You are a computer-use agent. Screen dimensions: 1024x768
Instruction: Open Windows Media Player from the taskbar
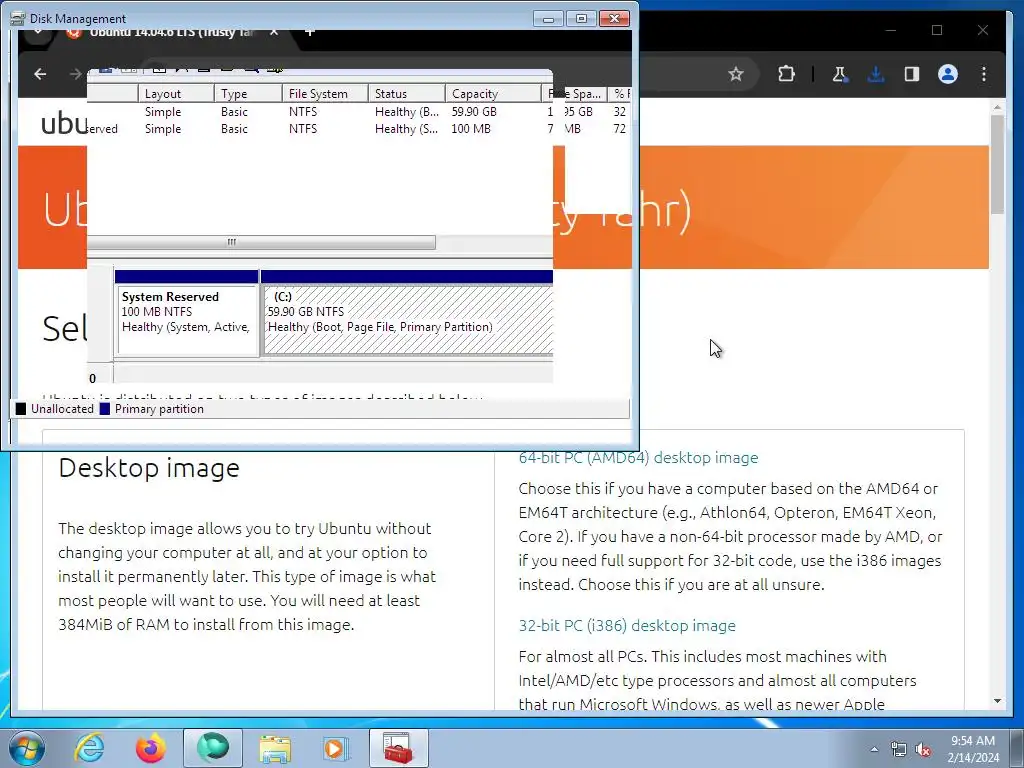coord(337,748)
